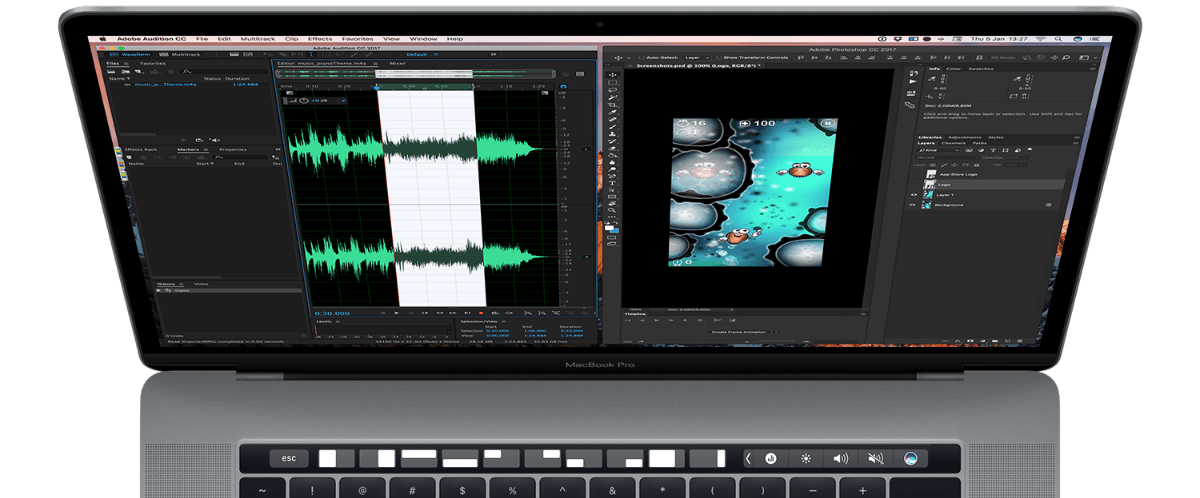Click the Apple menu icon
Screen dimensions: 1200x498
(x=103, y=38)
